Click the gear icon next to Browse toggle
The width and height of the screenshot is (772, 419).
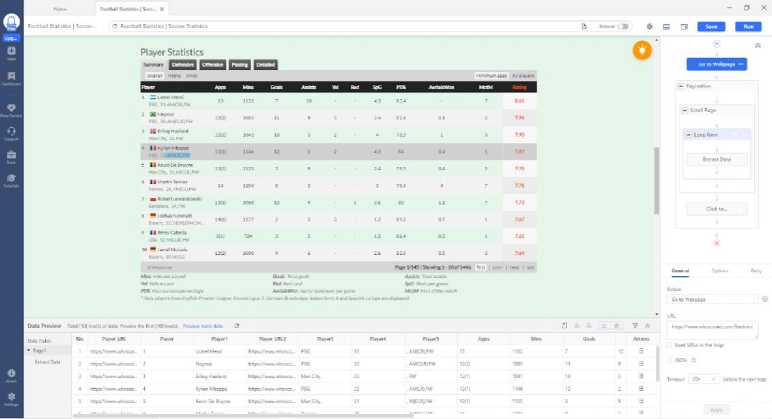[649, 27]
